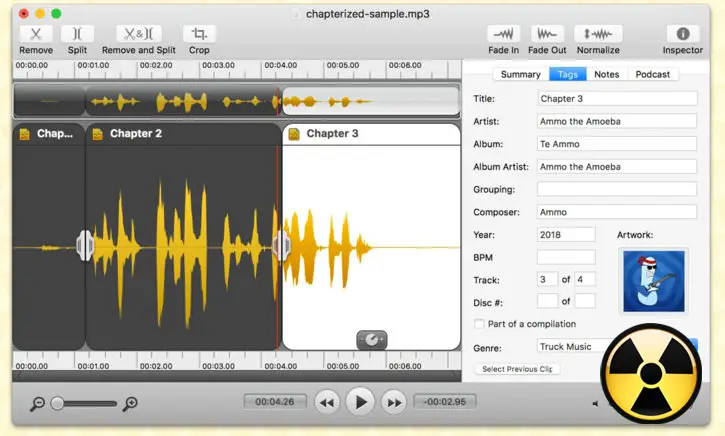Click the Album field
725x436 pixels.
[617, 144]
